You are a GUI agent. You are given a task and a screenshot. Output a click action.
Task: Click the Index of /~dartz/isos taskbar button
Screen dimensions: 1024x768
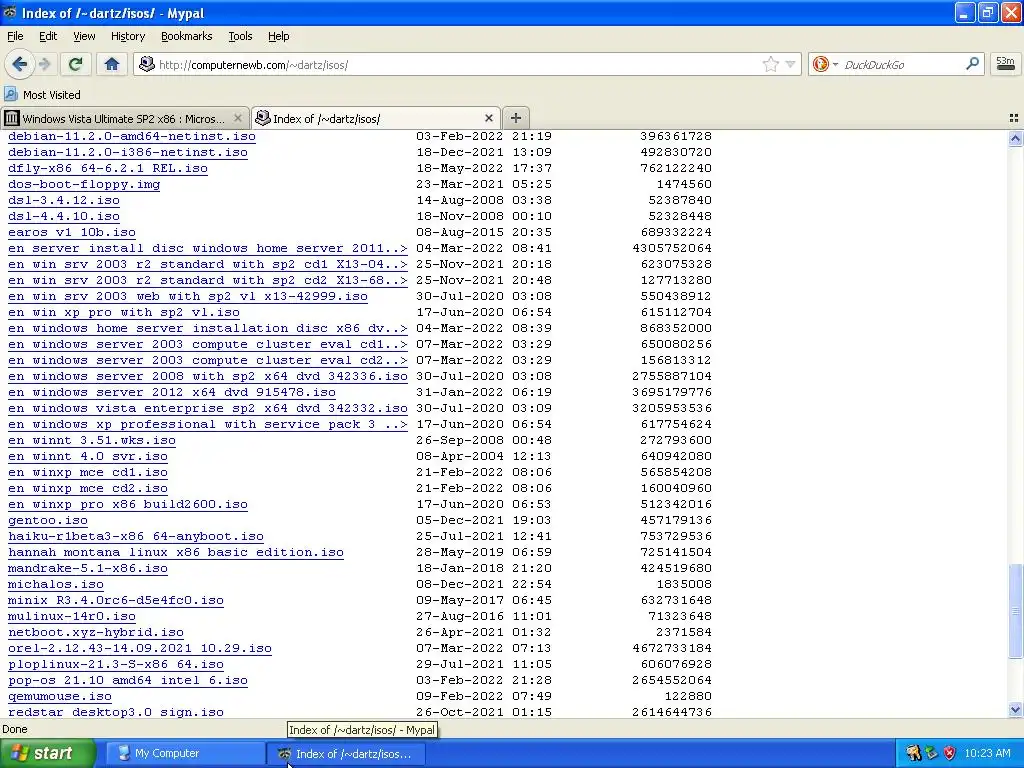click(346, 754)
